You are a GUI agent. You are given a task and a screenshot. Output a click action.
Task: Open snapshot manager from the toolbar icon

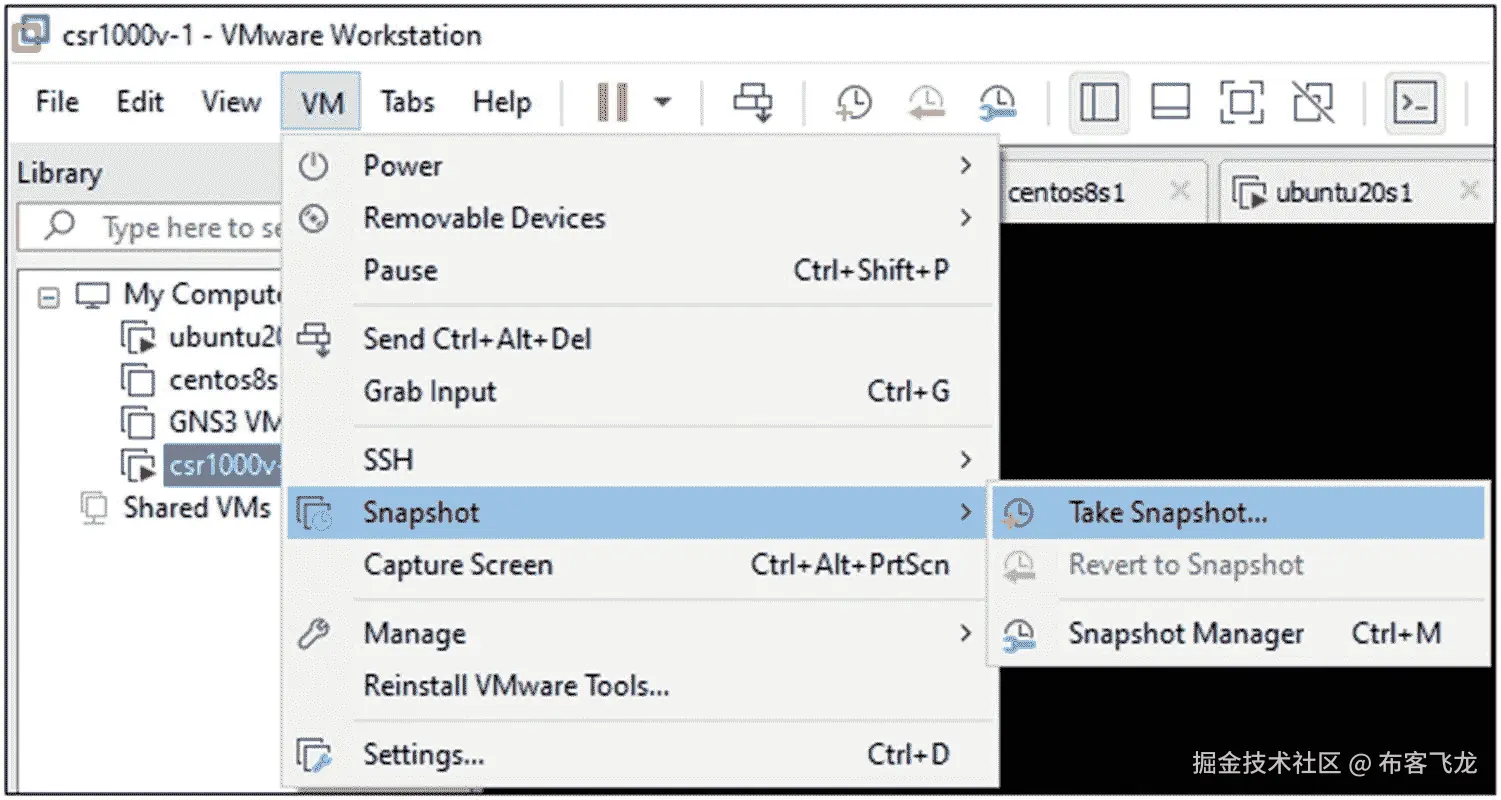[998, 102]
